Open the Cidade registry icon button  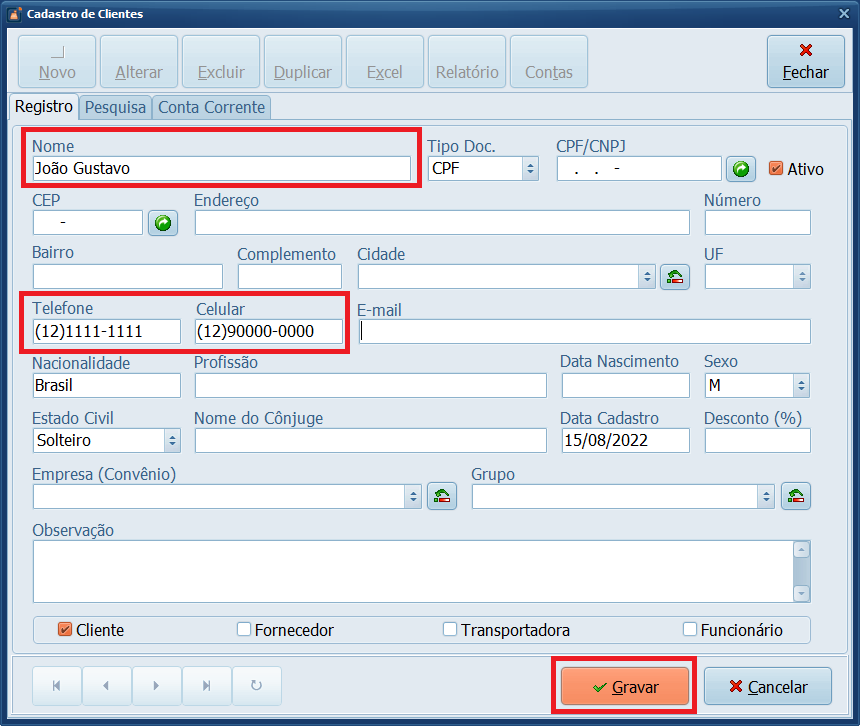[675, 277]
